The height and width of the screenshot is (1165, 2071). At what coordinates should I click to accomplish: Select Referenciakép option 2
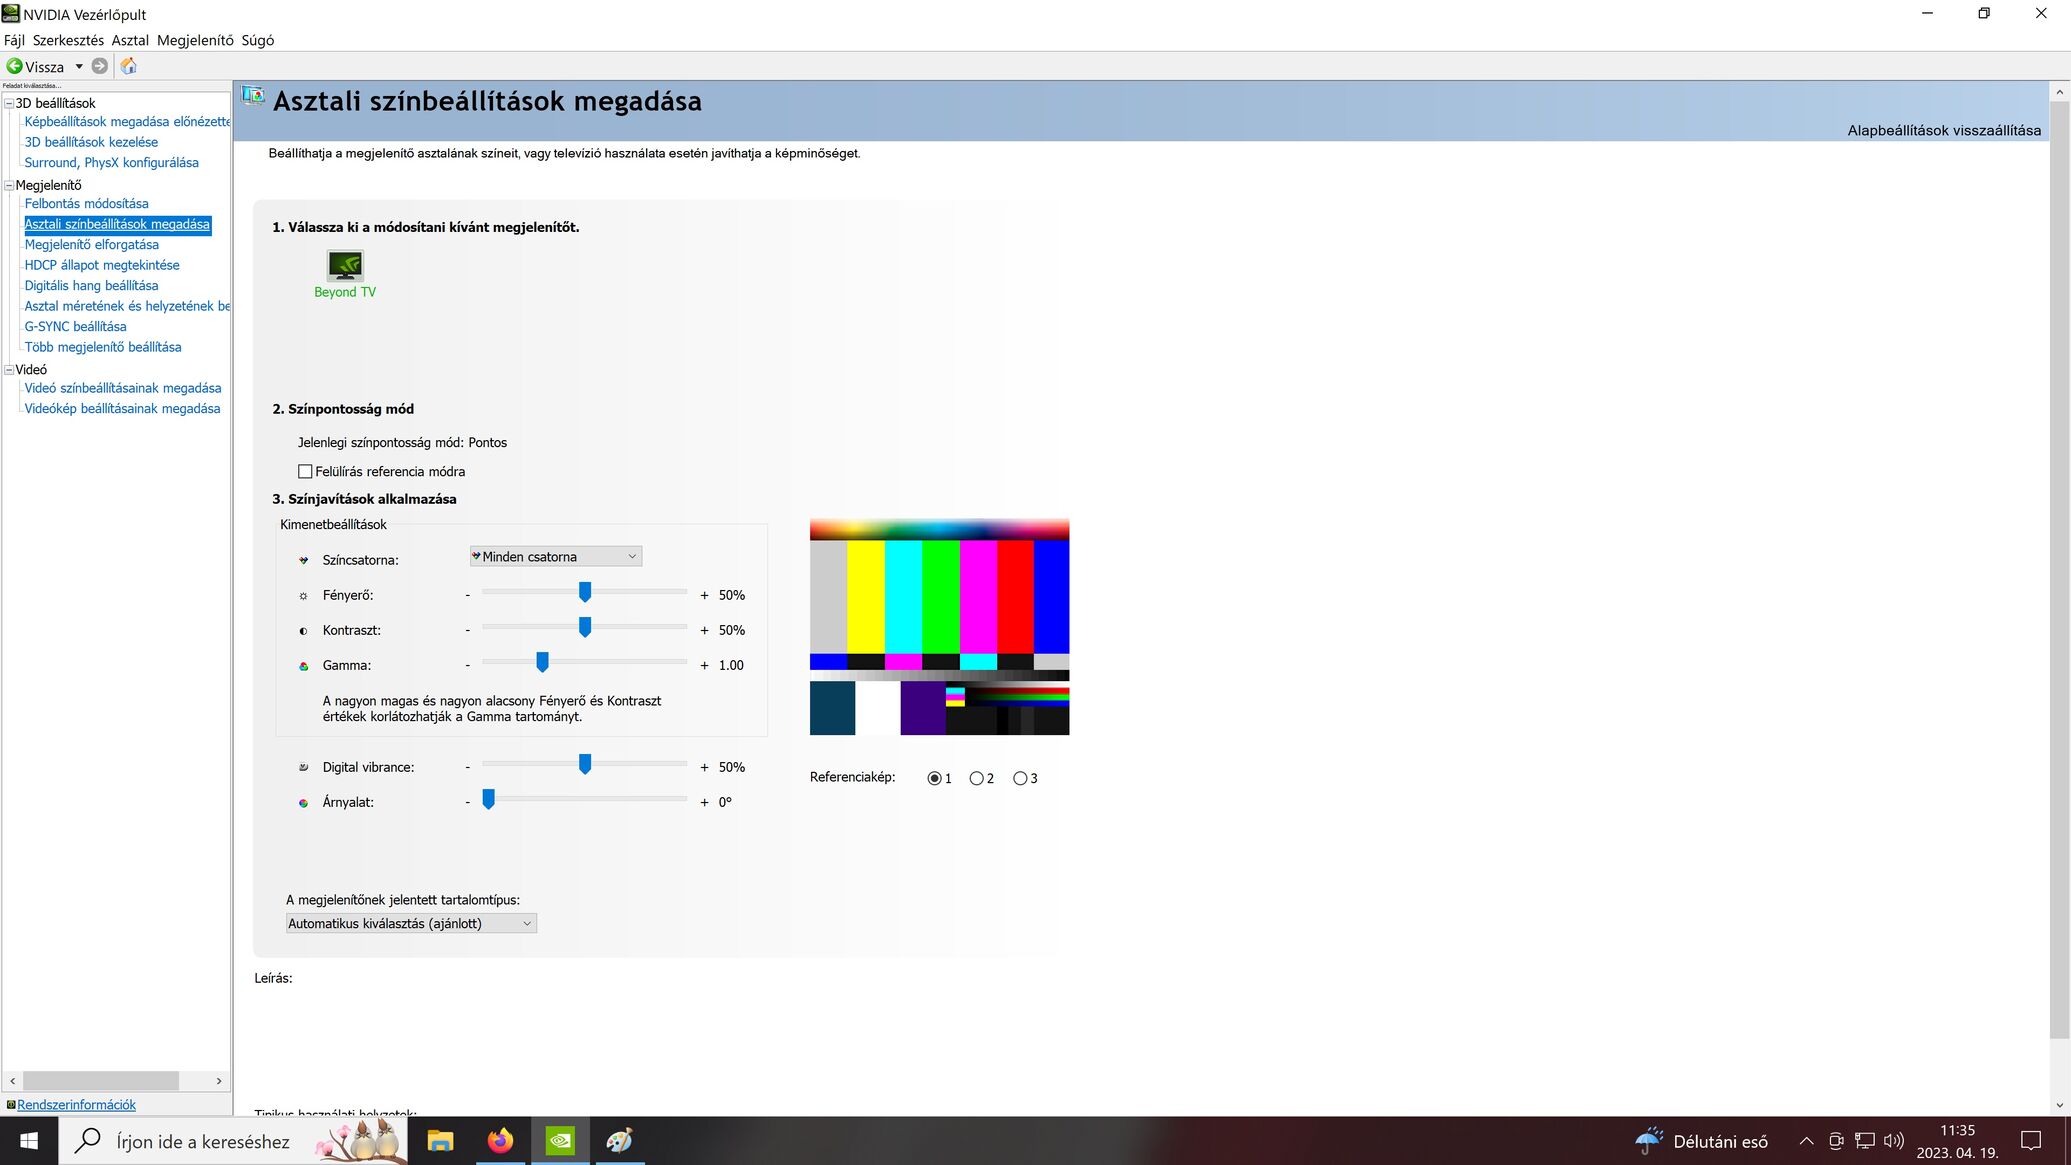pos(976,778)
